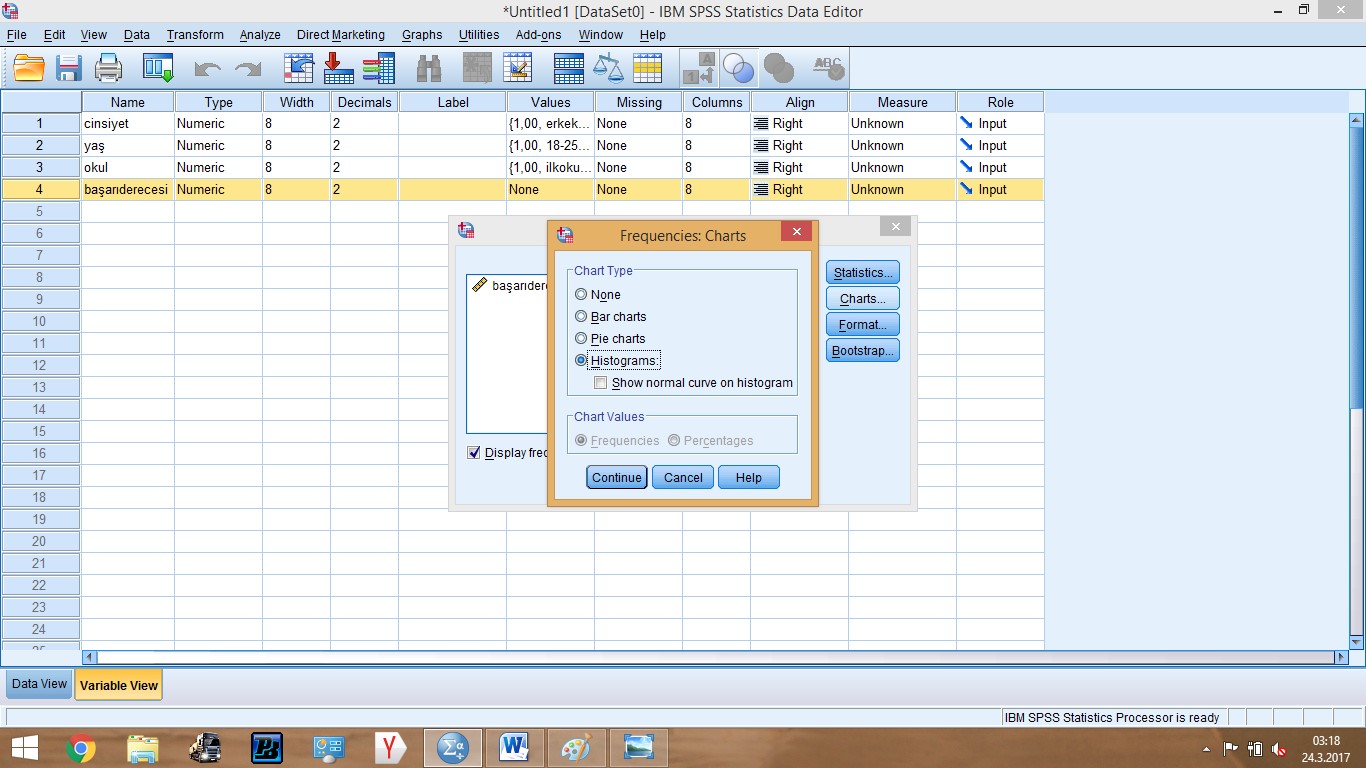Save the document with the floppy disk icon

[69, 68]
